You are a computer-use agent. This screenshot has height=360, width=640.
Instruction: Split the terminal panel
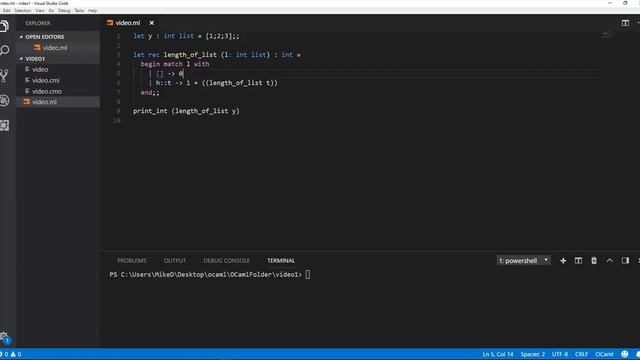pyautogui.click(x=578, y=260)
